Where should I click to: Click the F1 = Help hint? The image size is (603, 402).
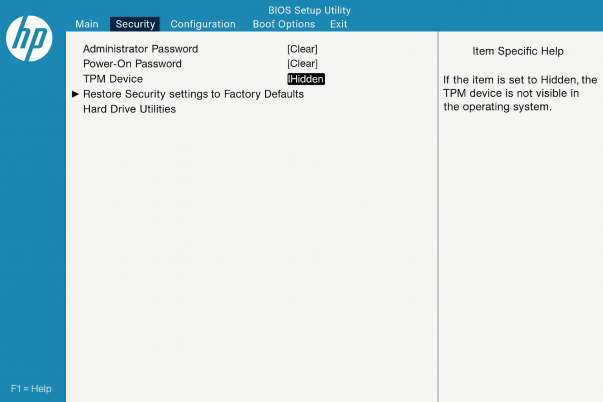[31, 388]
